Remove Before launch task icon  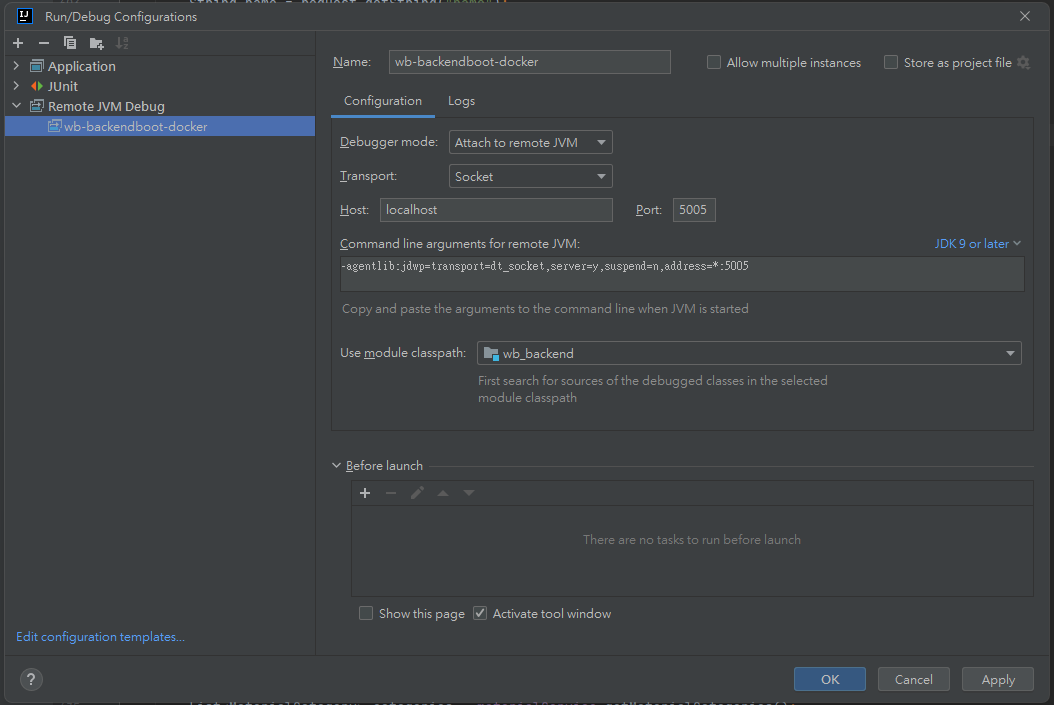(x=391, y=493)
